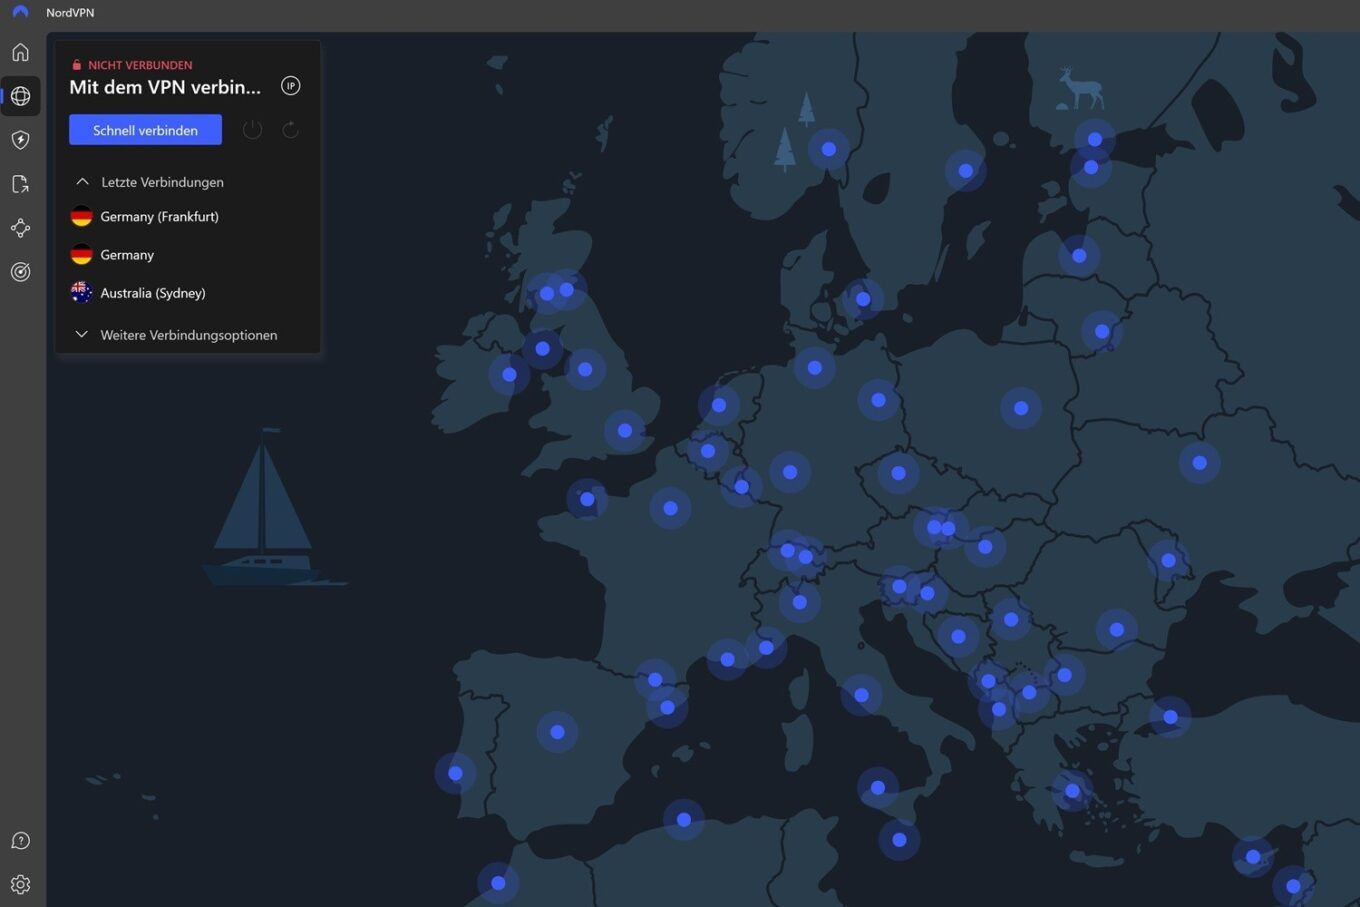
Task: Click the NICHT VERBUNDEN status label
Action: pos(140,65)
